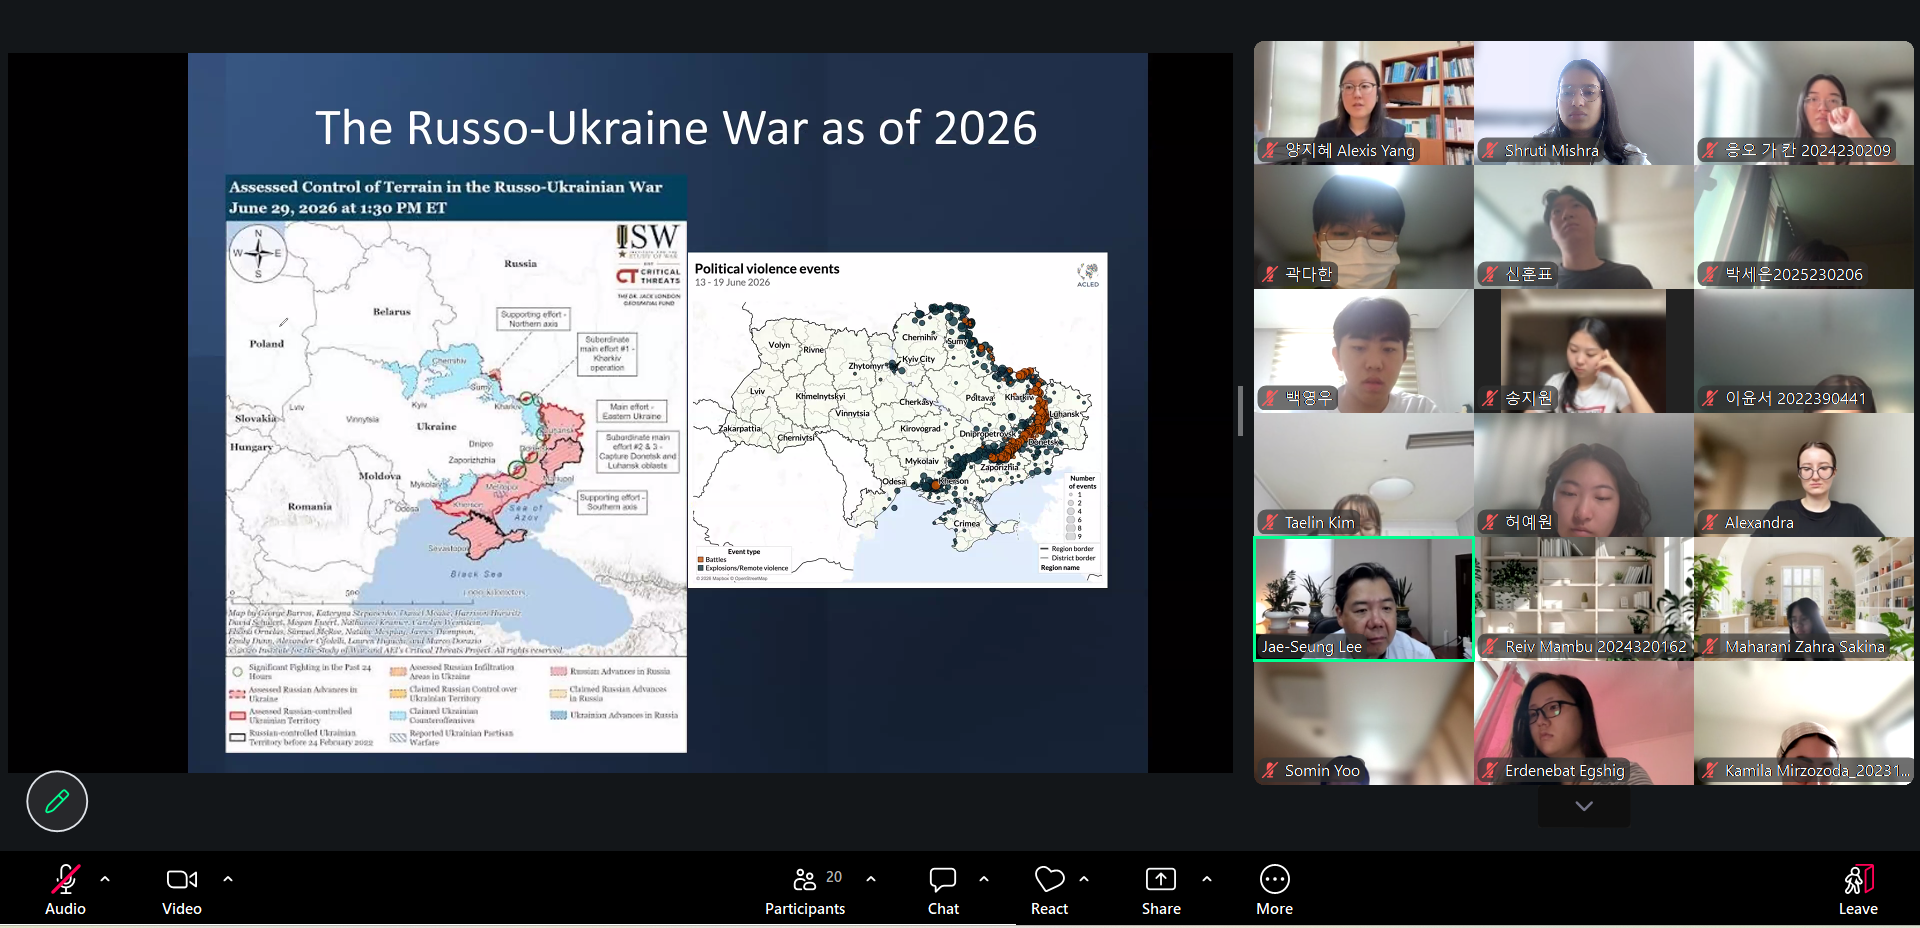Select Shruti Mishra's video tile
Screen dimensions: 1920x928
[x=1584, y=103]
